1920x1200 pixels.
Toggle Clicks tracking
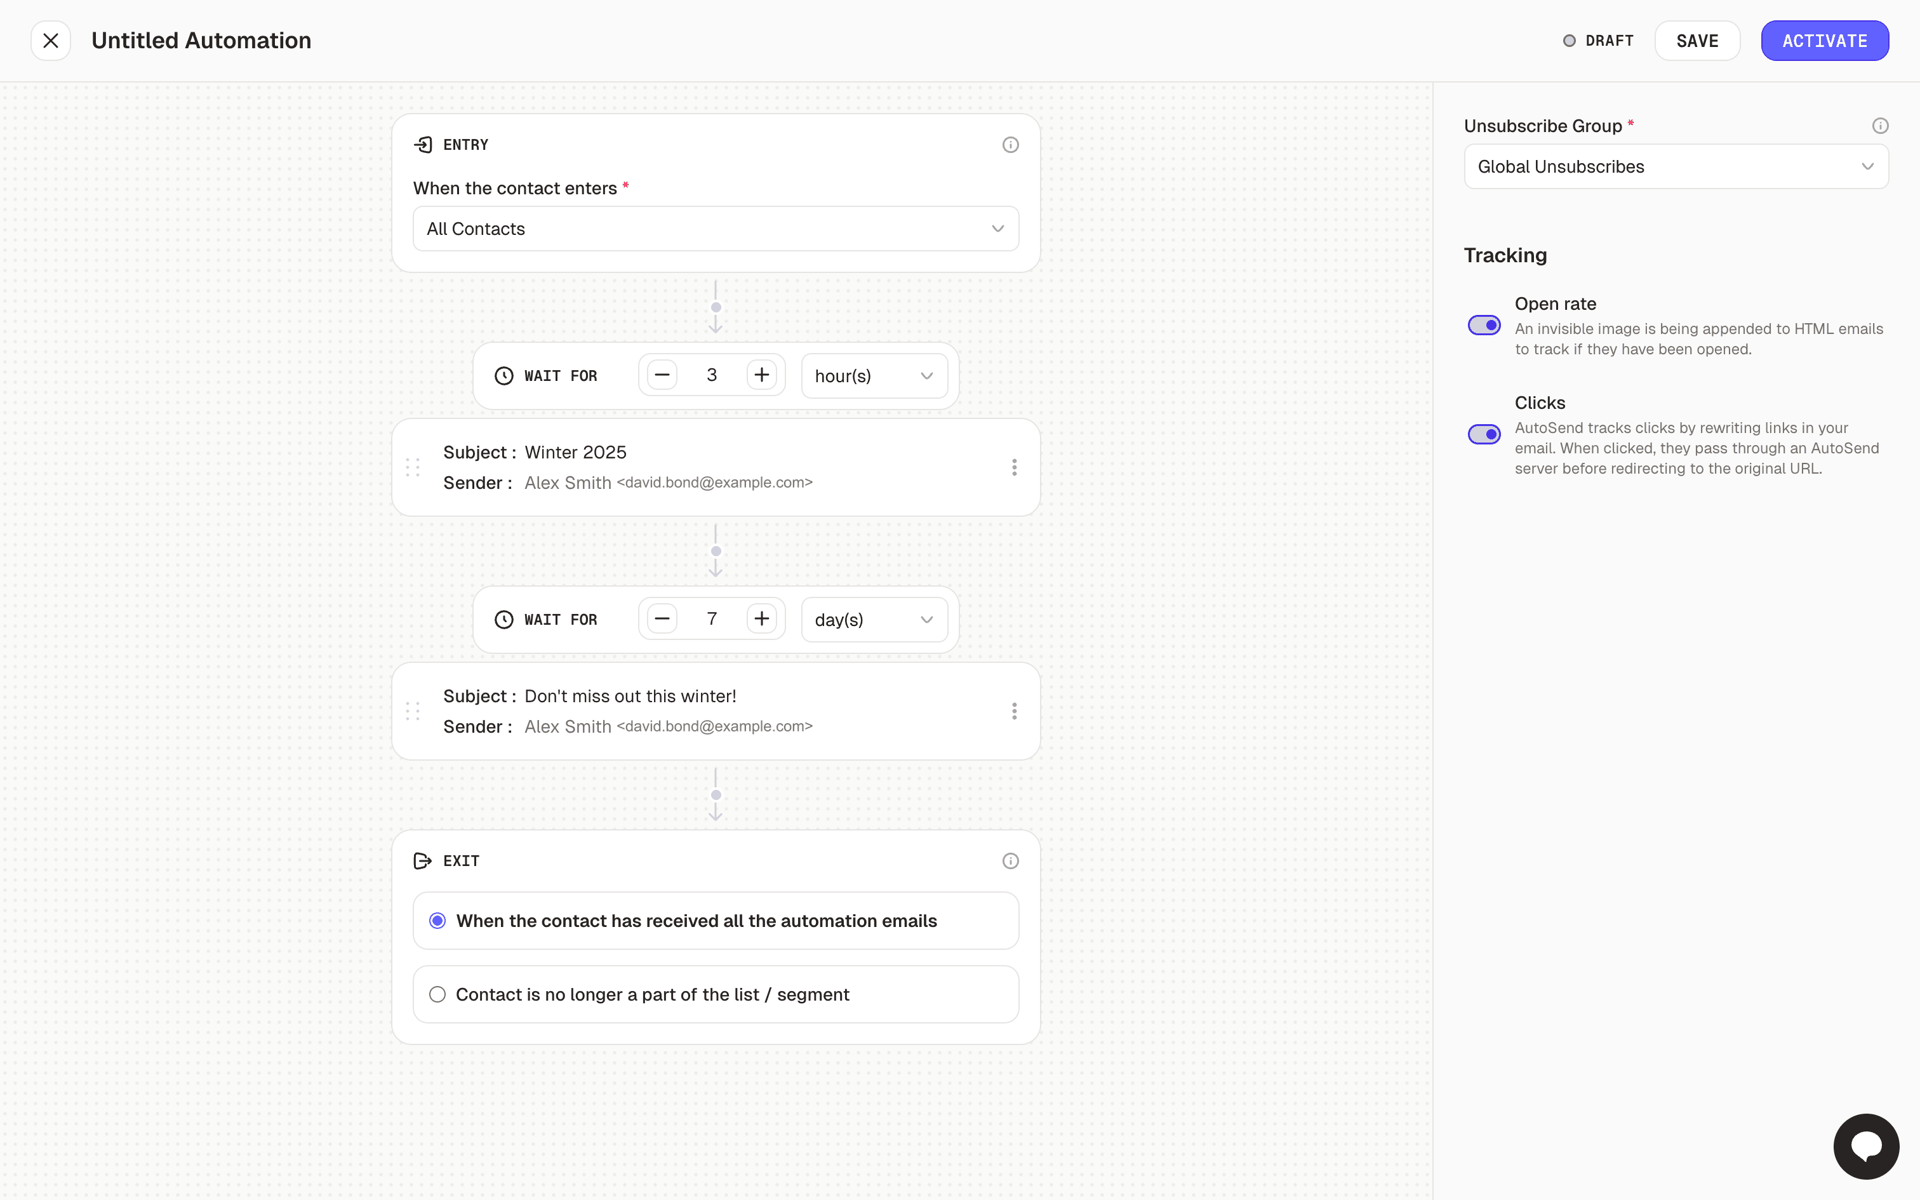tap(1484, 434)
